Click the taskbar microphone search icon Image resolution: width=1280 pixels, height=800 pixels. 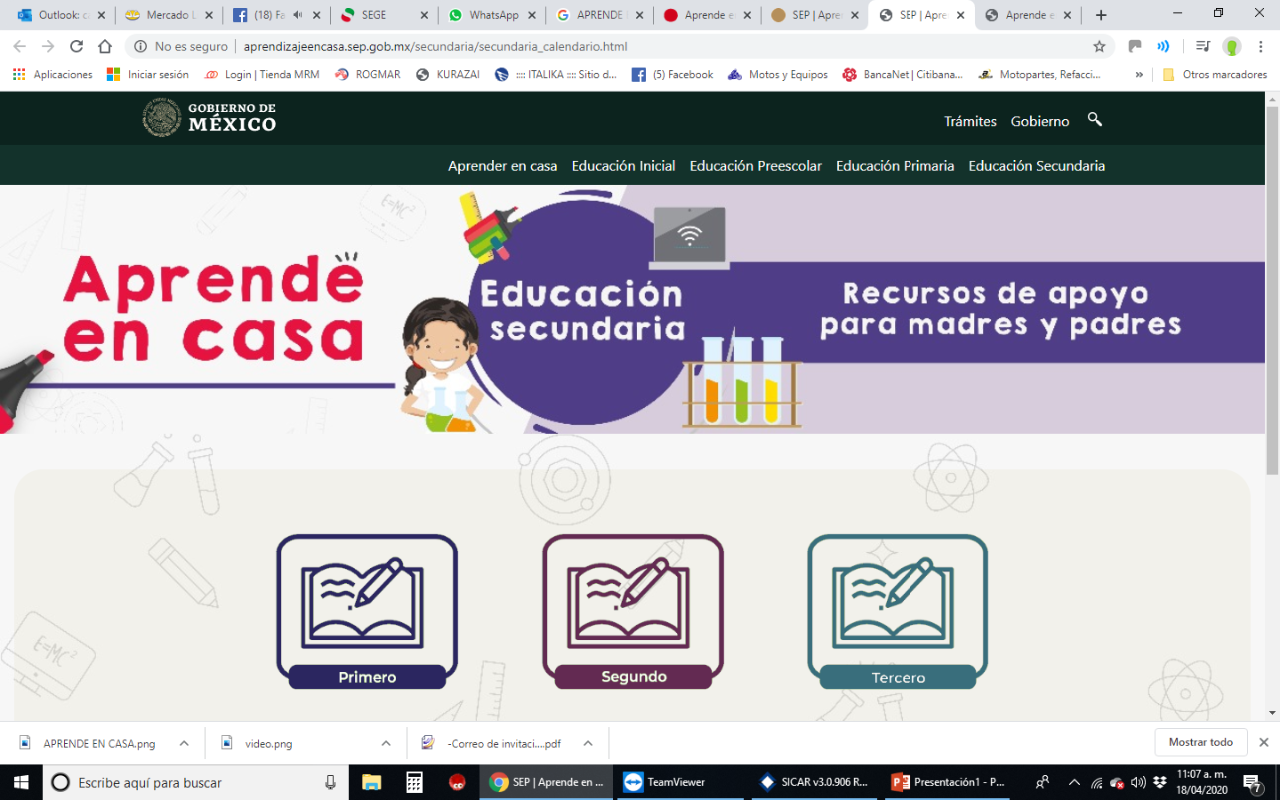click(x=330, y=782)
